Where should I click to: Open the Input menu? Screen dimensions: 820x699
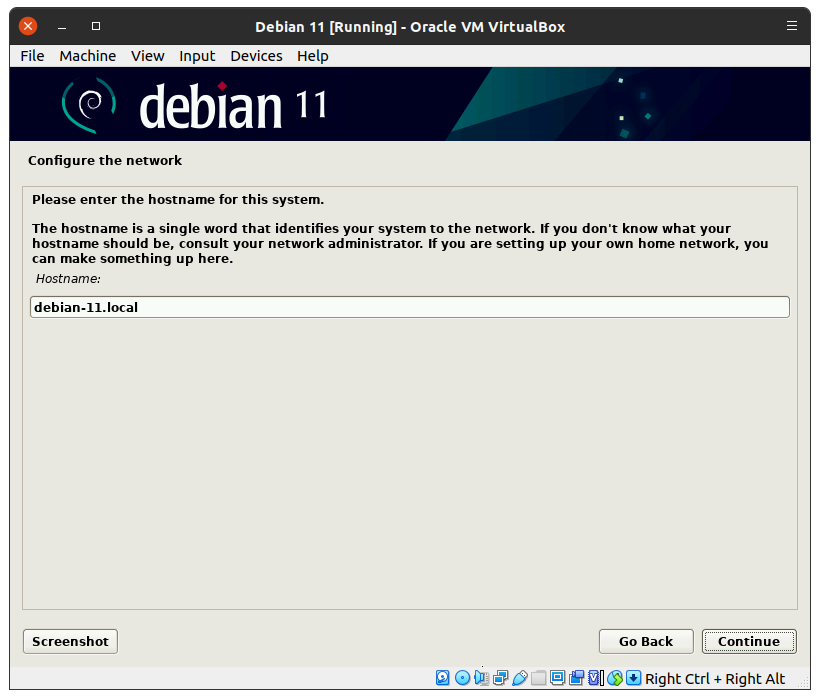tap(197, 56)
